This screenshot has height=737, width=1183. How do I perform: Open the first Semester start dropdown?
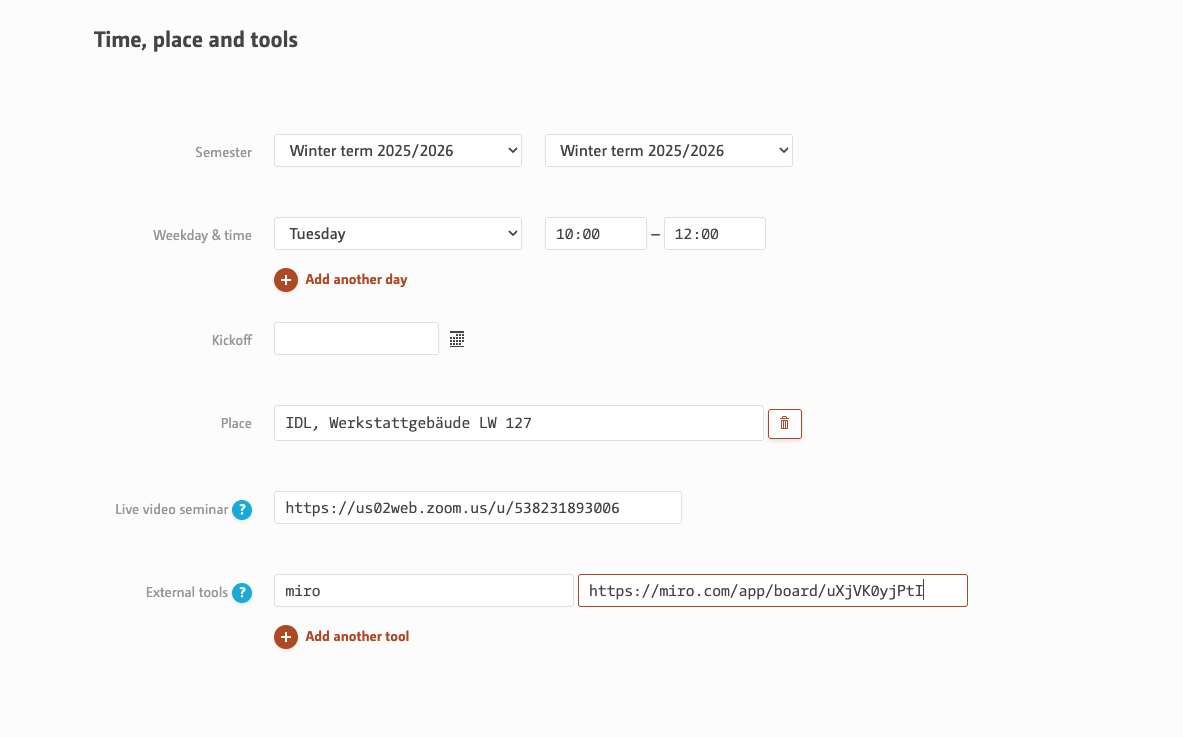pyautogui.click(x=398, y=151)
